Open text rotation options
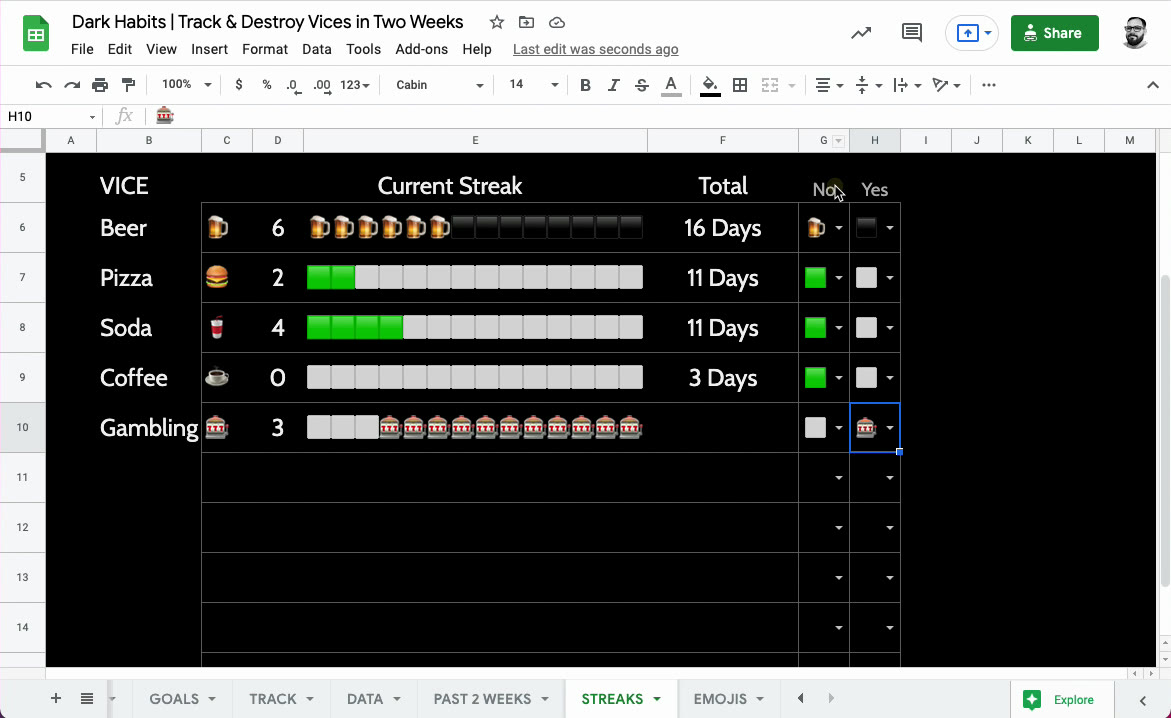This screenshot has width=1171, height=718. pyautogui.click(x=946, y=85)
